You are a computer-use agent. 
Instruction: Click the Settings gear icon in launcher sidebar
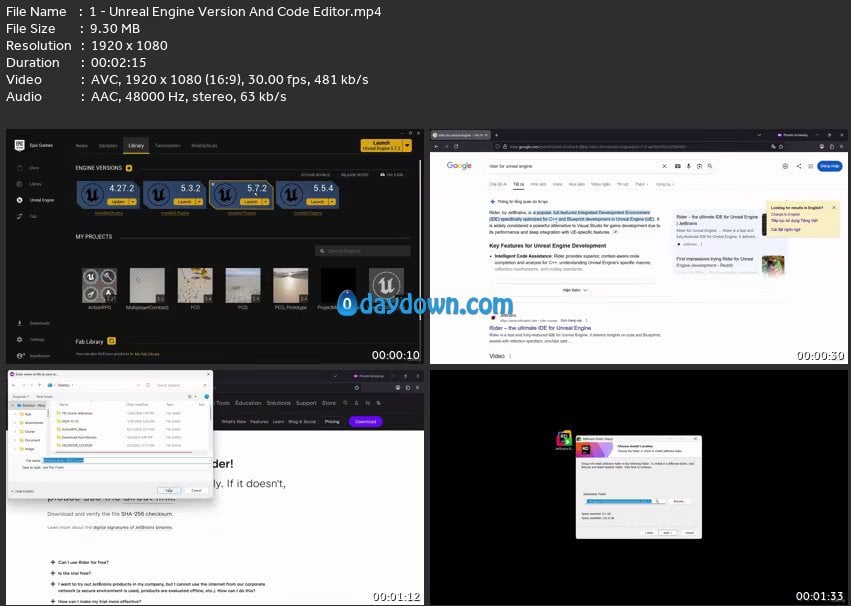(20, 340)
